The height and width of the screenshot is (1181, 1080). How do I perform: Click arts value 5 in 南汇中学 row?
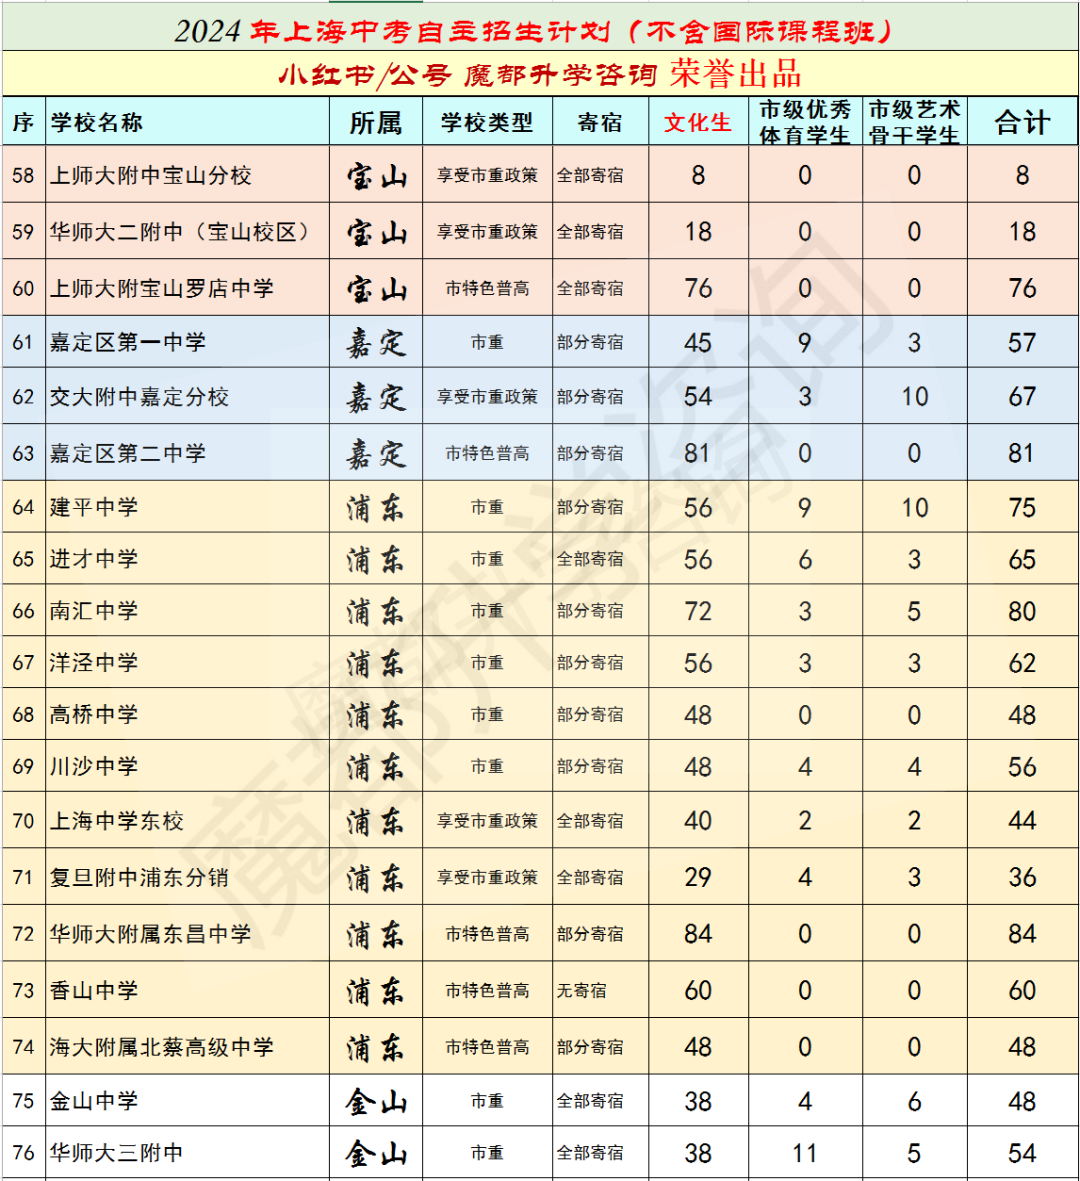tap(914, 611)
